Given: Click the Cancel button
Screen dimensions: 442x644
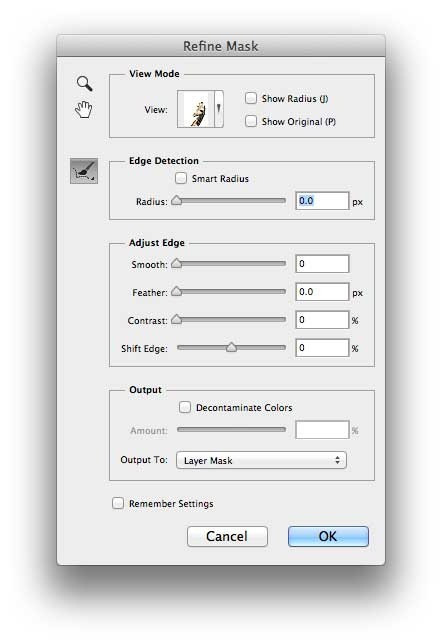Looking at the screenshot, I should click(x=227, y=536).
